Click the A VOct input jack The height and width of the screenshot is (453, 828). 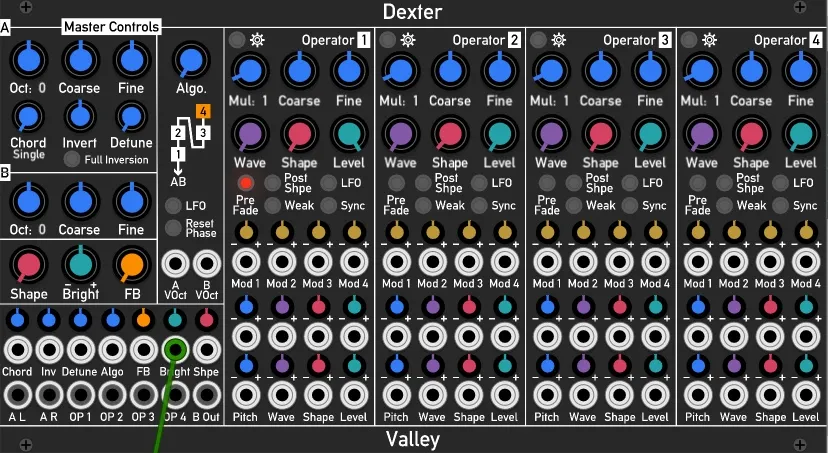(x=175, y=264)
